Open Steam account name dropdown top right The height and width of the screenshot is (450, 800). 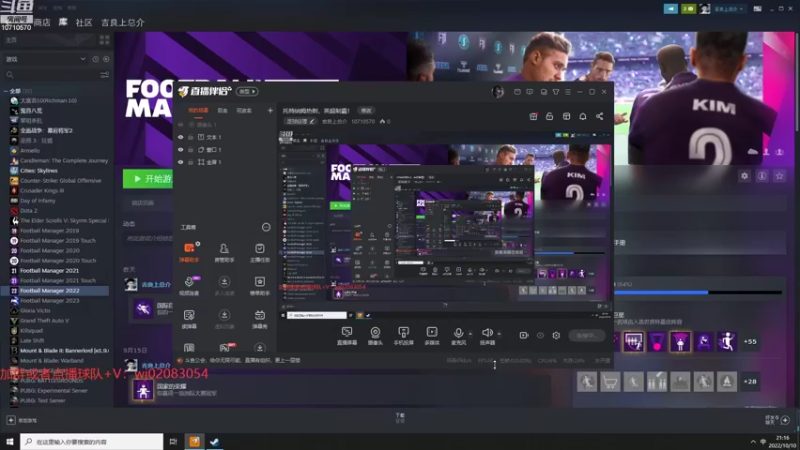tap(728, 9)
